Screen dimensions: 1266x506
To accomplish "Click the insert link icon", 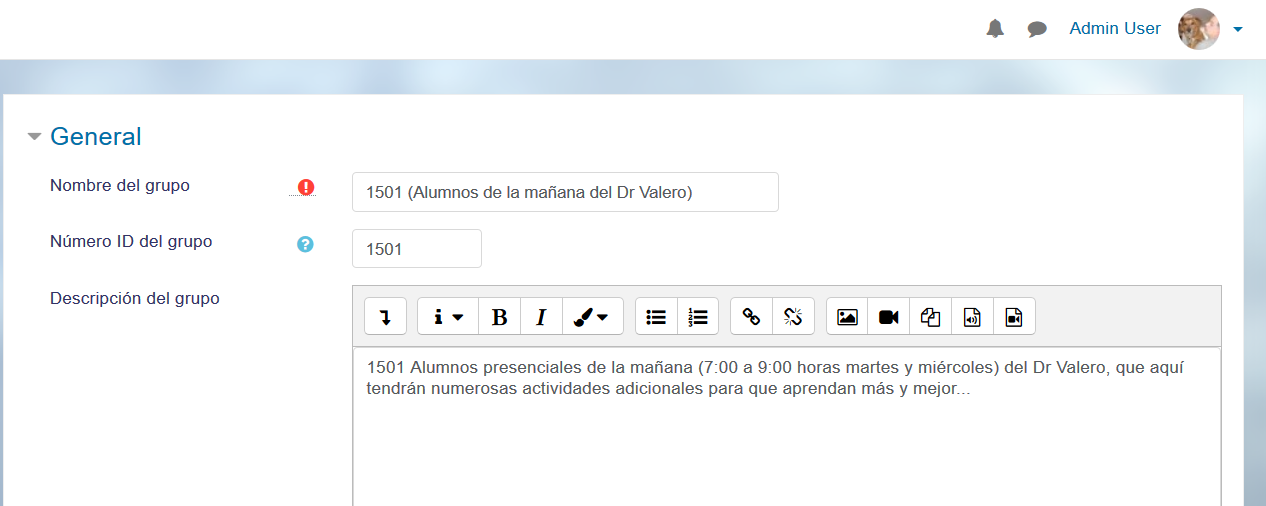I will 751,316.
